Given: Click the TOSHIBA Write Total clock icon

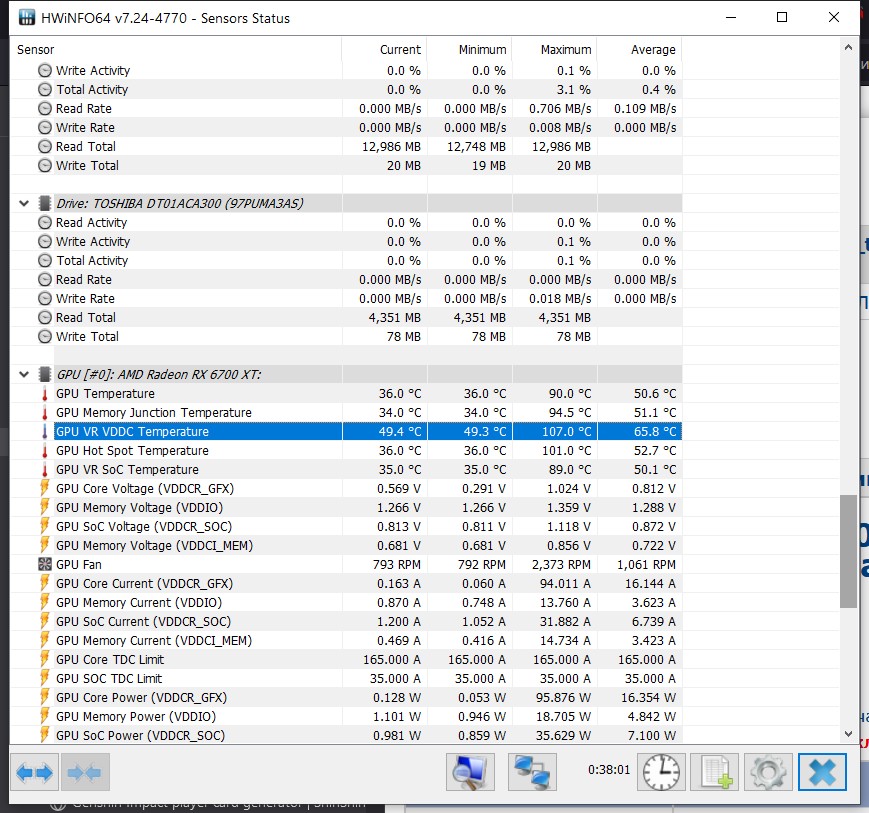Looking at the screenshot, I should [x=45, y=336].
